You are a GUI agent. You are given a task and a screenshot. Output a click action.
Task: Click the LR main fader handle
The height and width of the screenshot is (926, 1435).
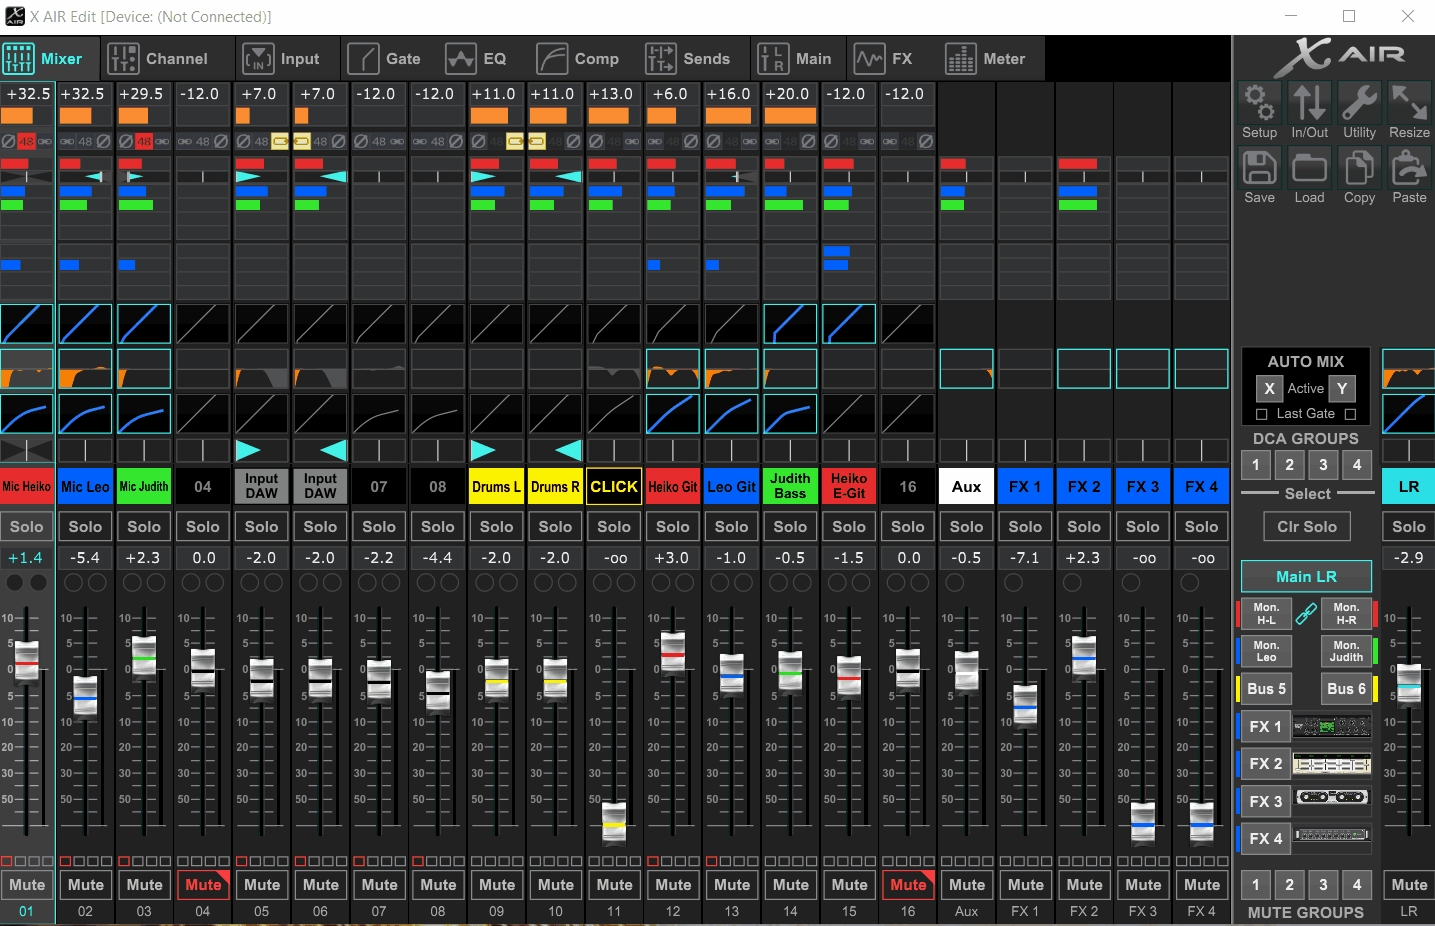click(x=1409, y=684)
